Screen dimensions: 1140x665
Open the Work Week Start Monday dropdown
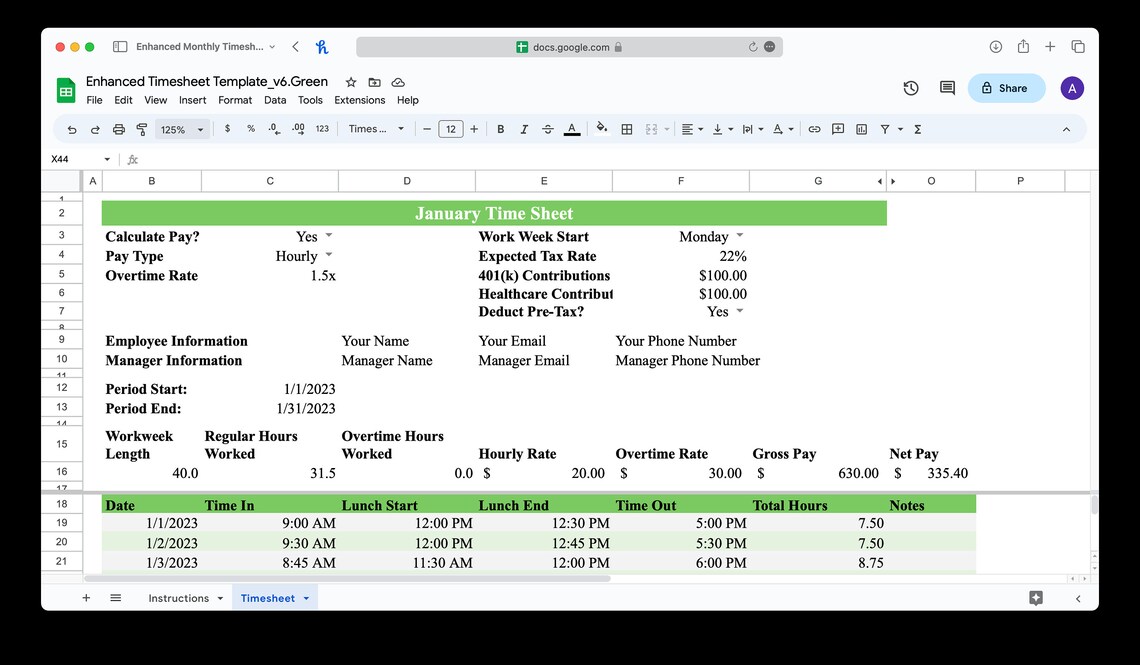pos(739,236)
